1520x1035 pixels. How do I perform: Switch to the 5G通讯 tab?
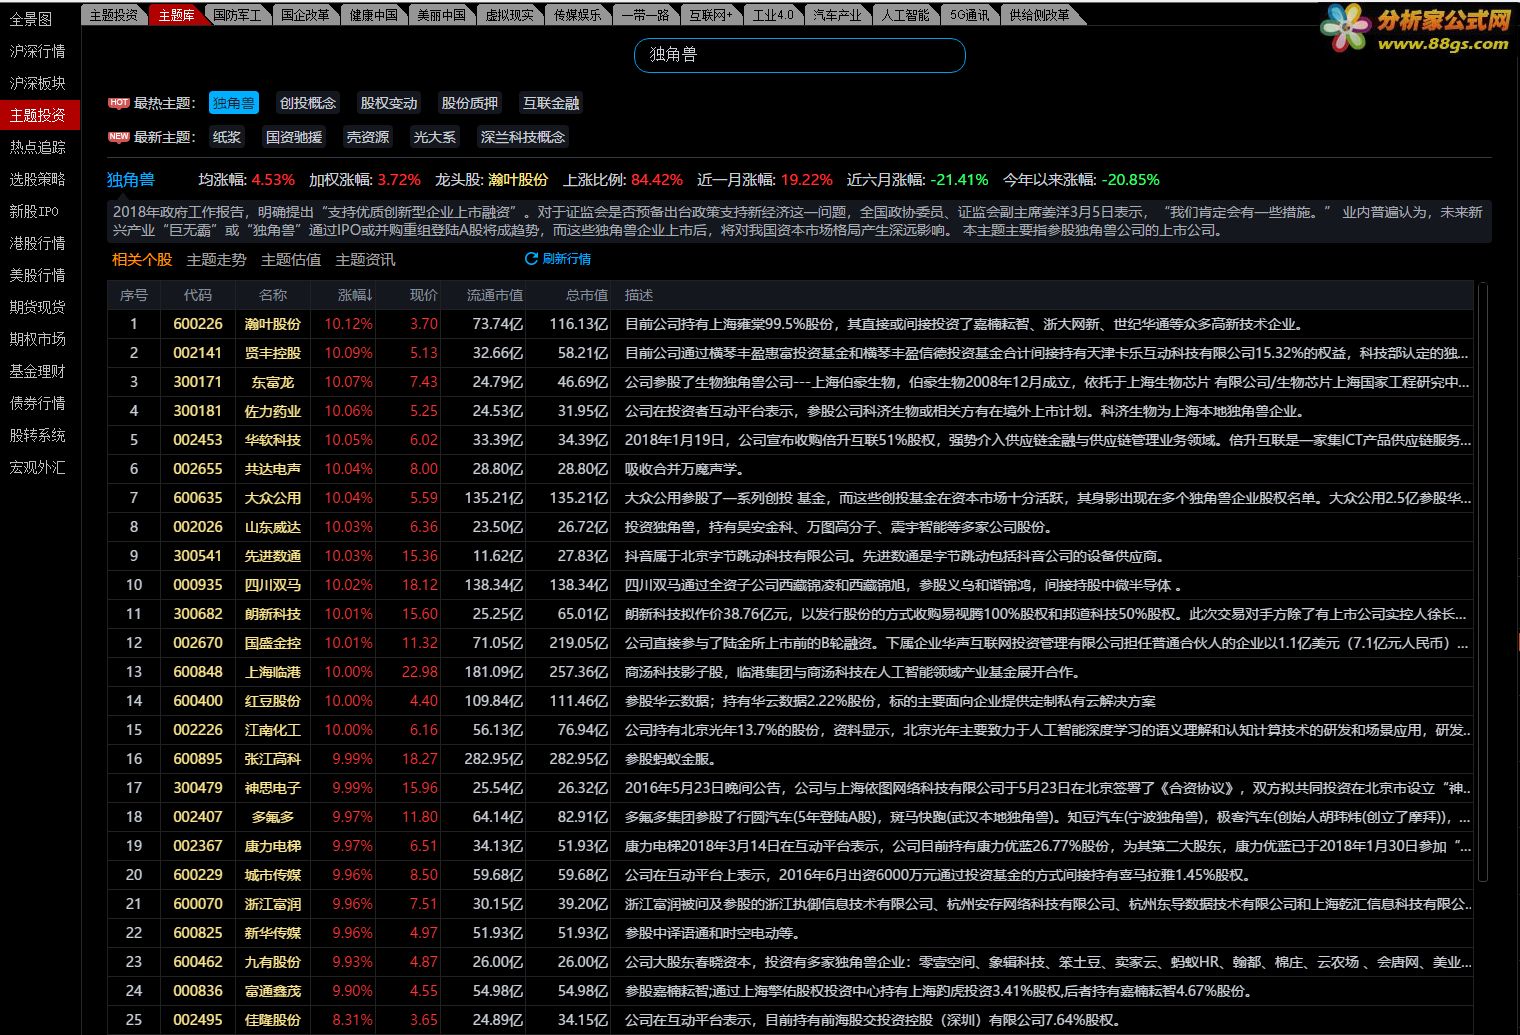pyautogui.click(x=969, y=15)
